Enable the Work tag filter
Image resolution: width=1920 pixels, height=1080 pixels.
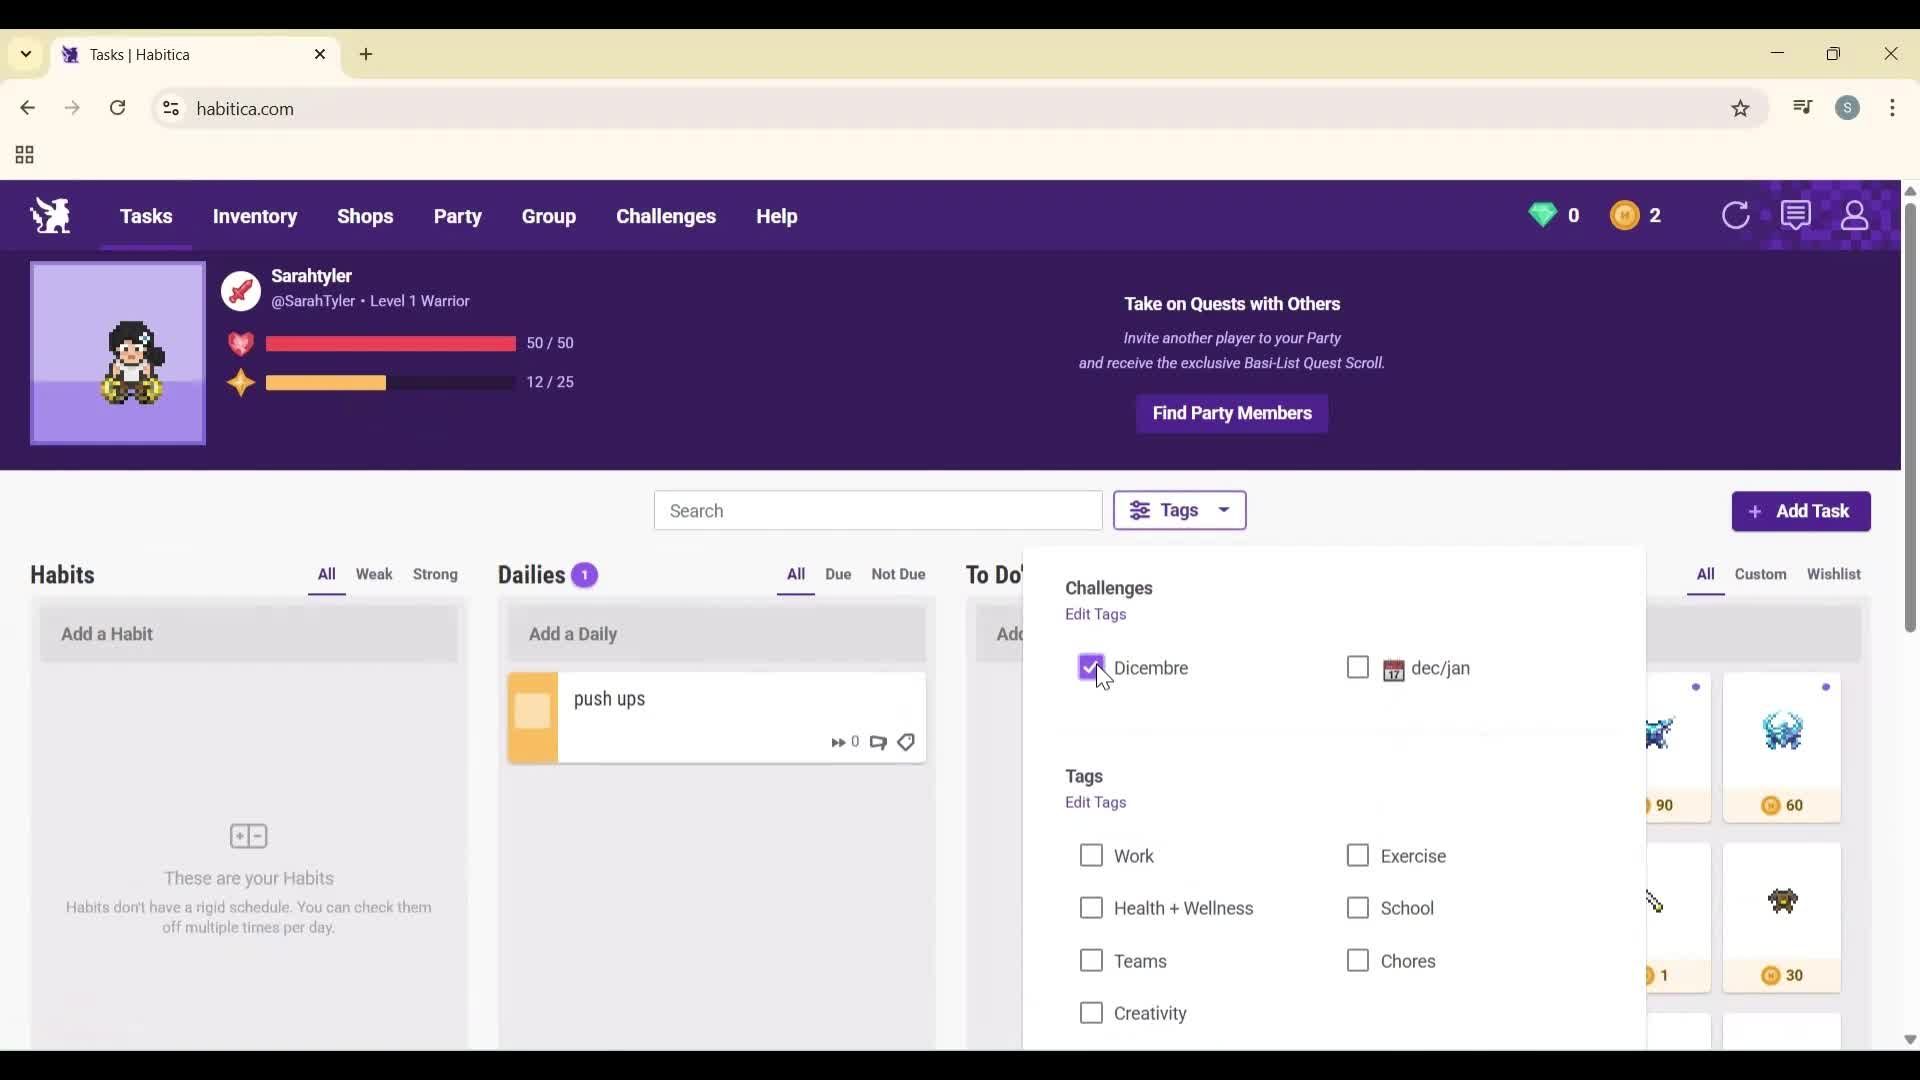[x=1091, y=855]
